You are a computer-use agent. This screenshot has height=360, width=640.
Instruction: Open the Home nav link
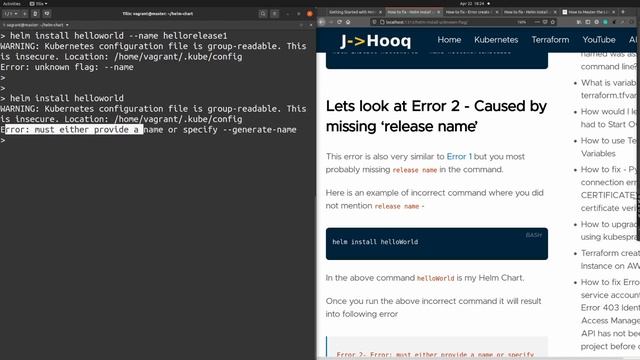(x=449, y=40)
